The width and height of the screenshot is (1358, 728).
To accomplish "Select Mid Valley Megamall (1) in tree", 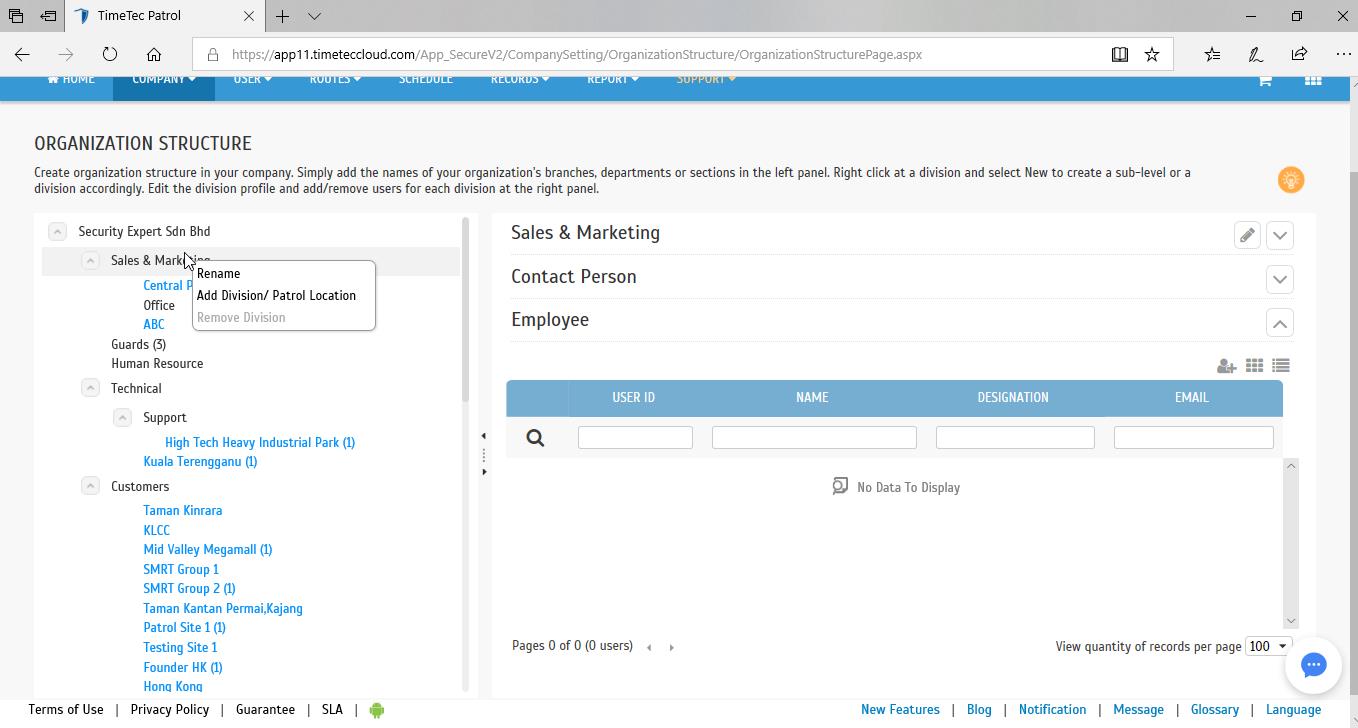I will [208, 550].
